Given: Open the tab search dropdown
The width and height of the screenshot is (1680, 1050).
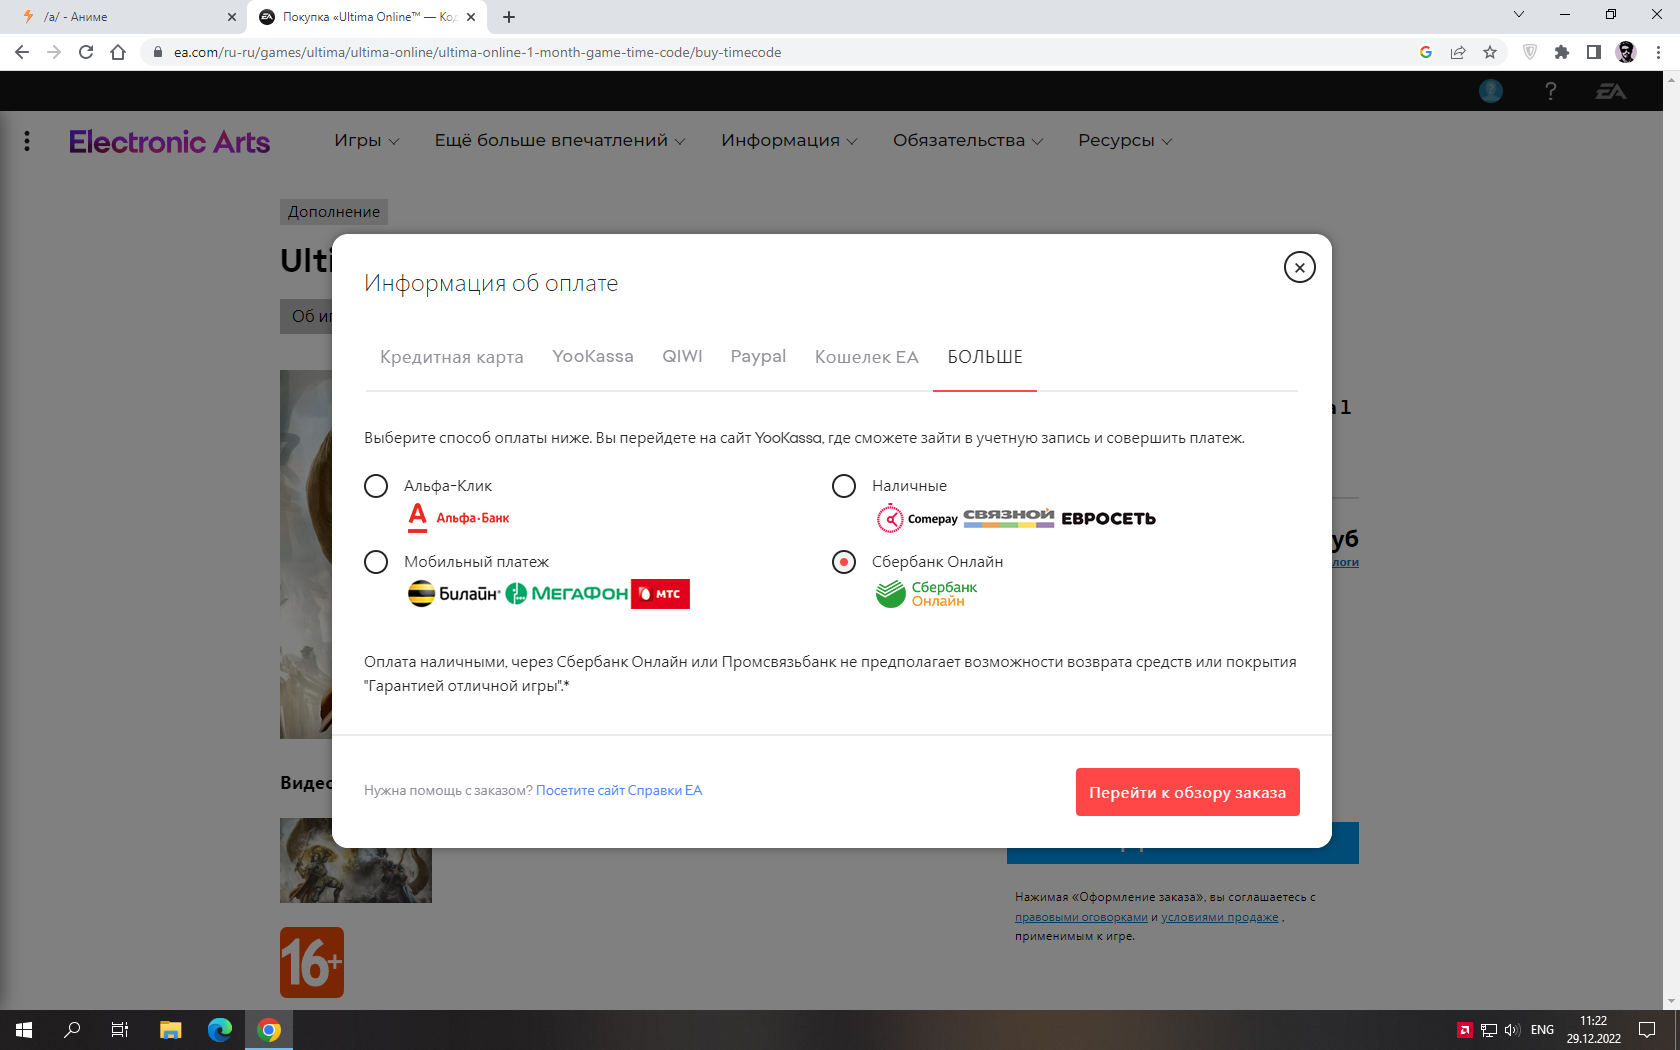Looking at the screenshot, I should pos(1519,14).
